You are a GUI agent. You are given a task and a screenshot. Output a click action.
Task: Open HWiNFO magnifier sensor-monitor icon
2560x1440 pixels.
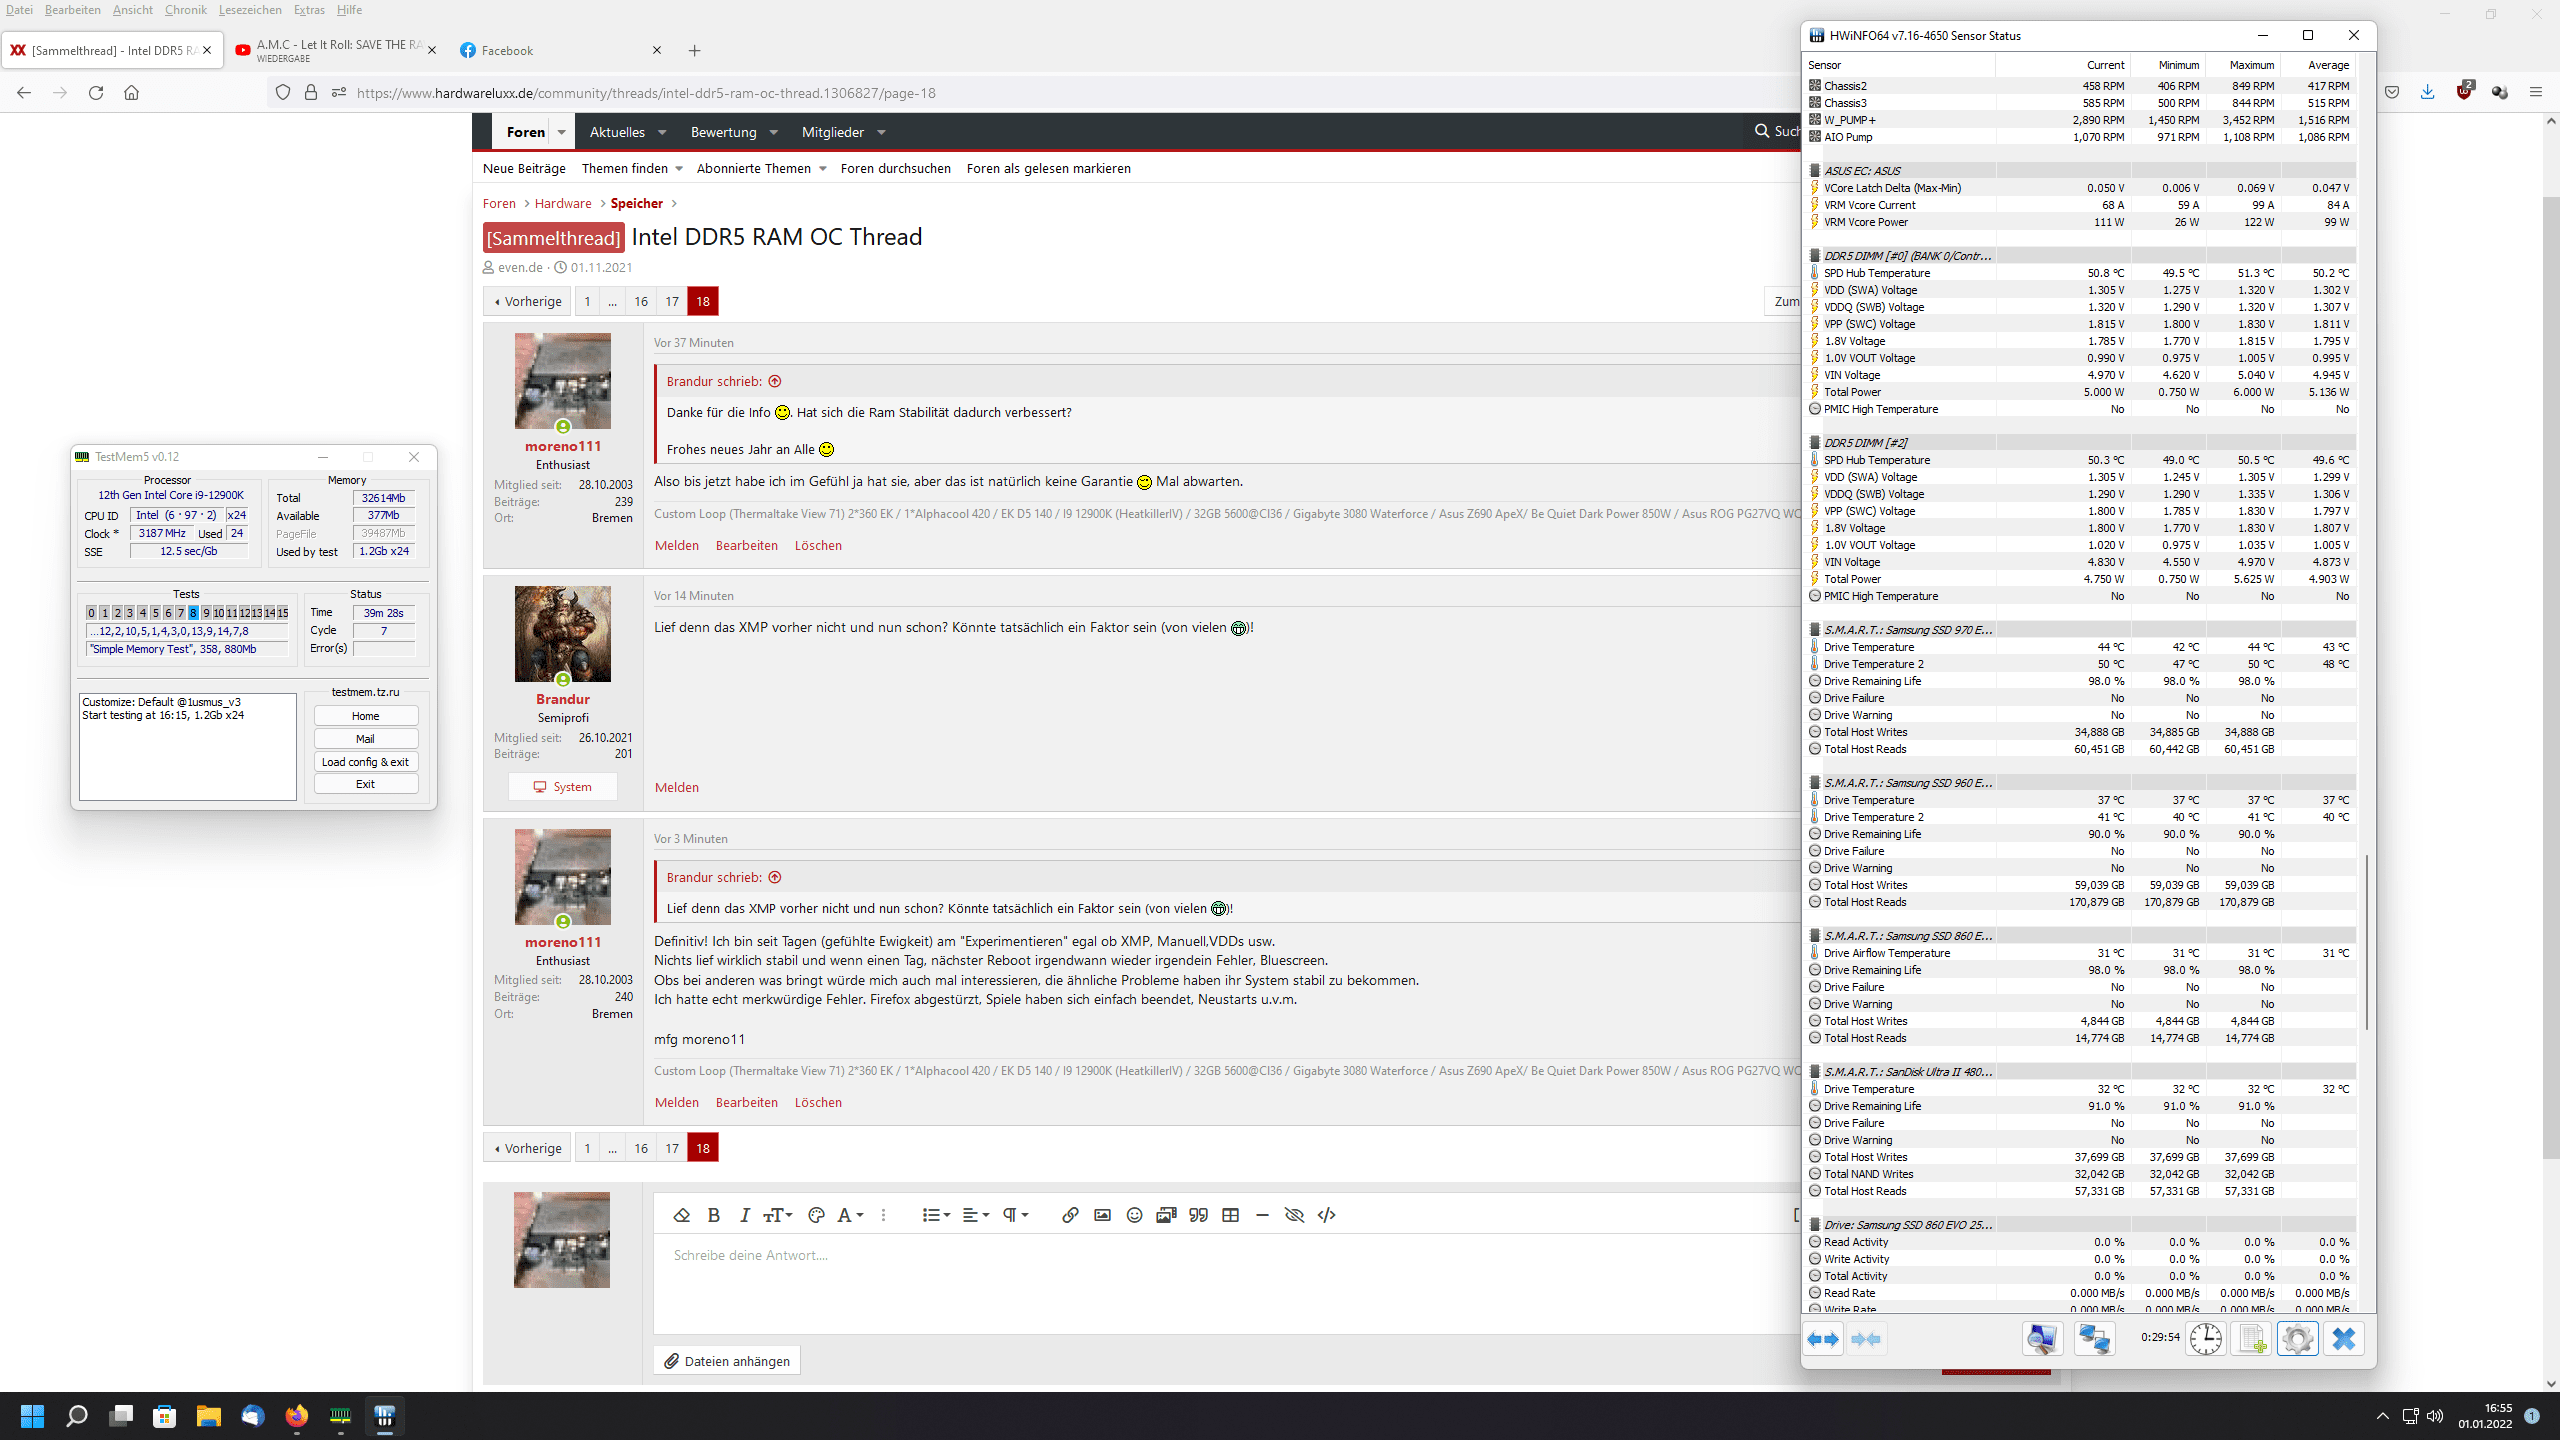click(2042, 1339)
